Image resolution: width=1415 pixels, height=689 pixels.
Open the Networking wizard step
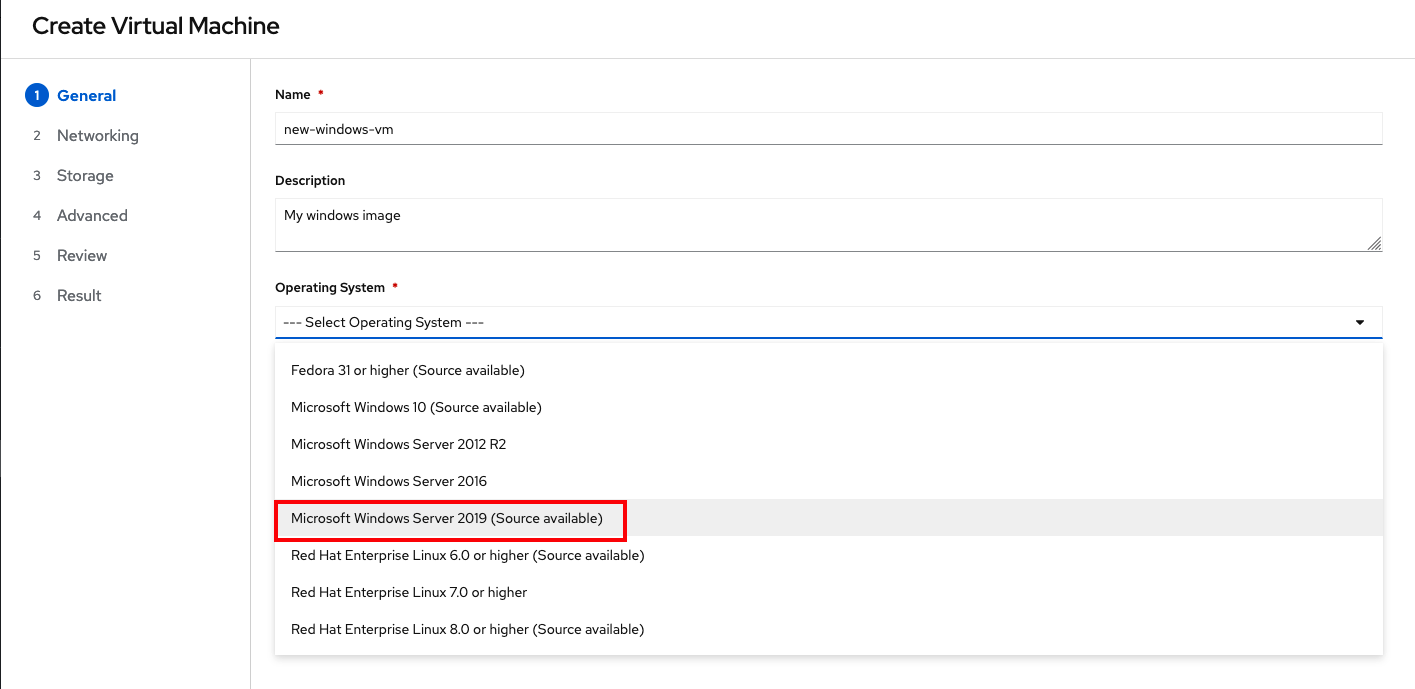(x=97, y=136)
